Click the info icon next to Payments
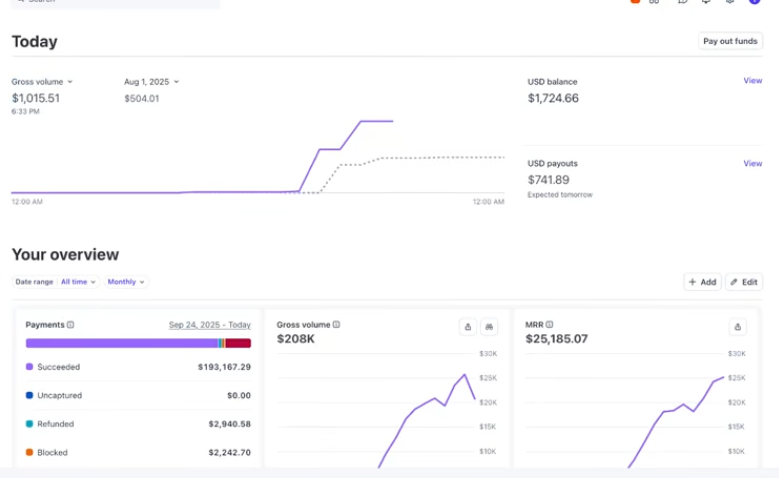779x478 pixels. pyautogui.click(x=71, y=324)
